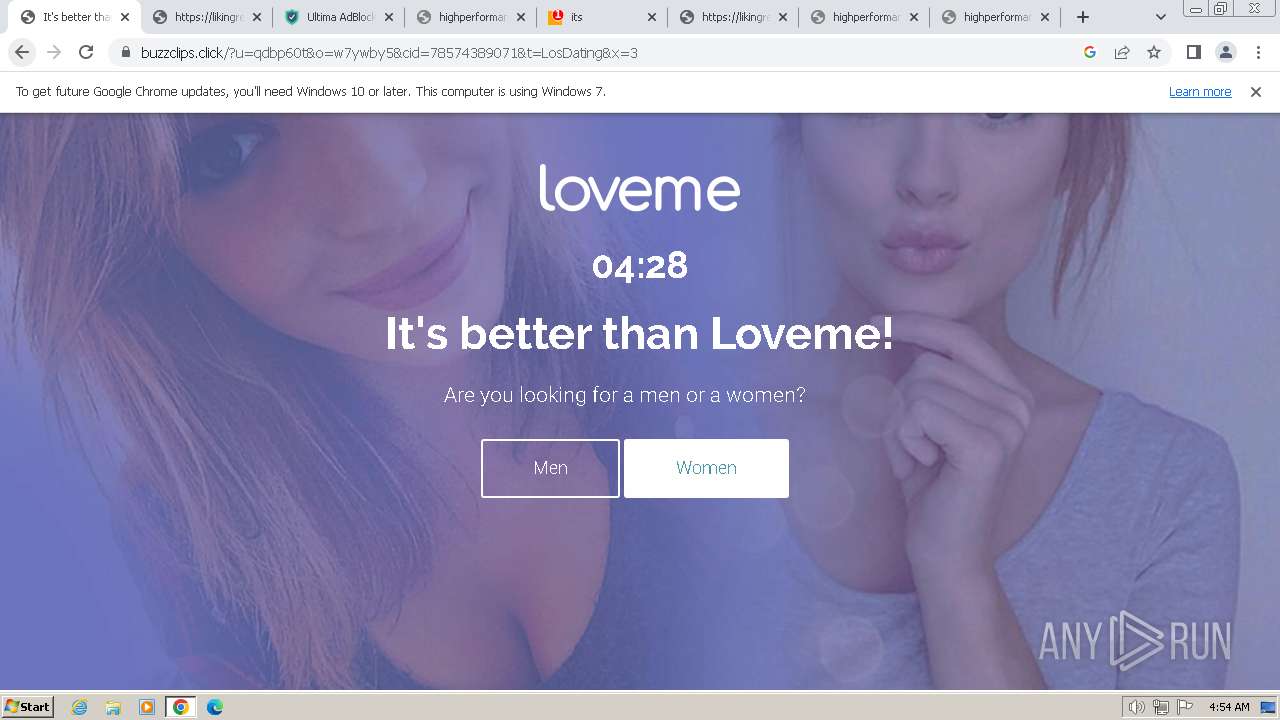Click the Learn more link

click(1200, 91)
